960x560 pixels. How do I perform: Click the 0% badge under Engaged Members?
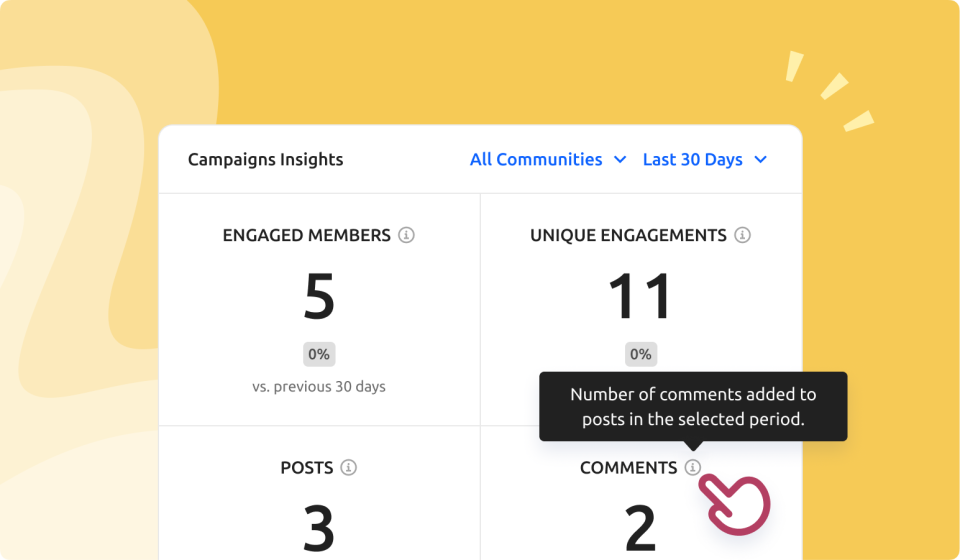pos(319,354)
